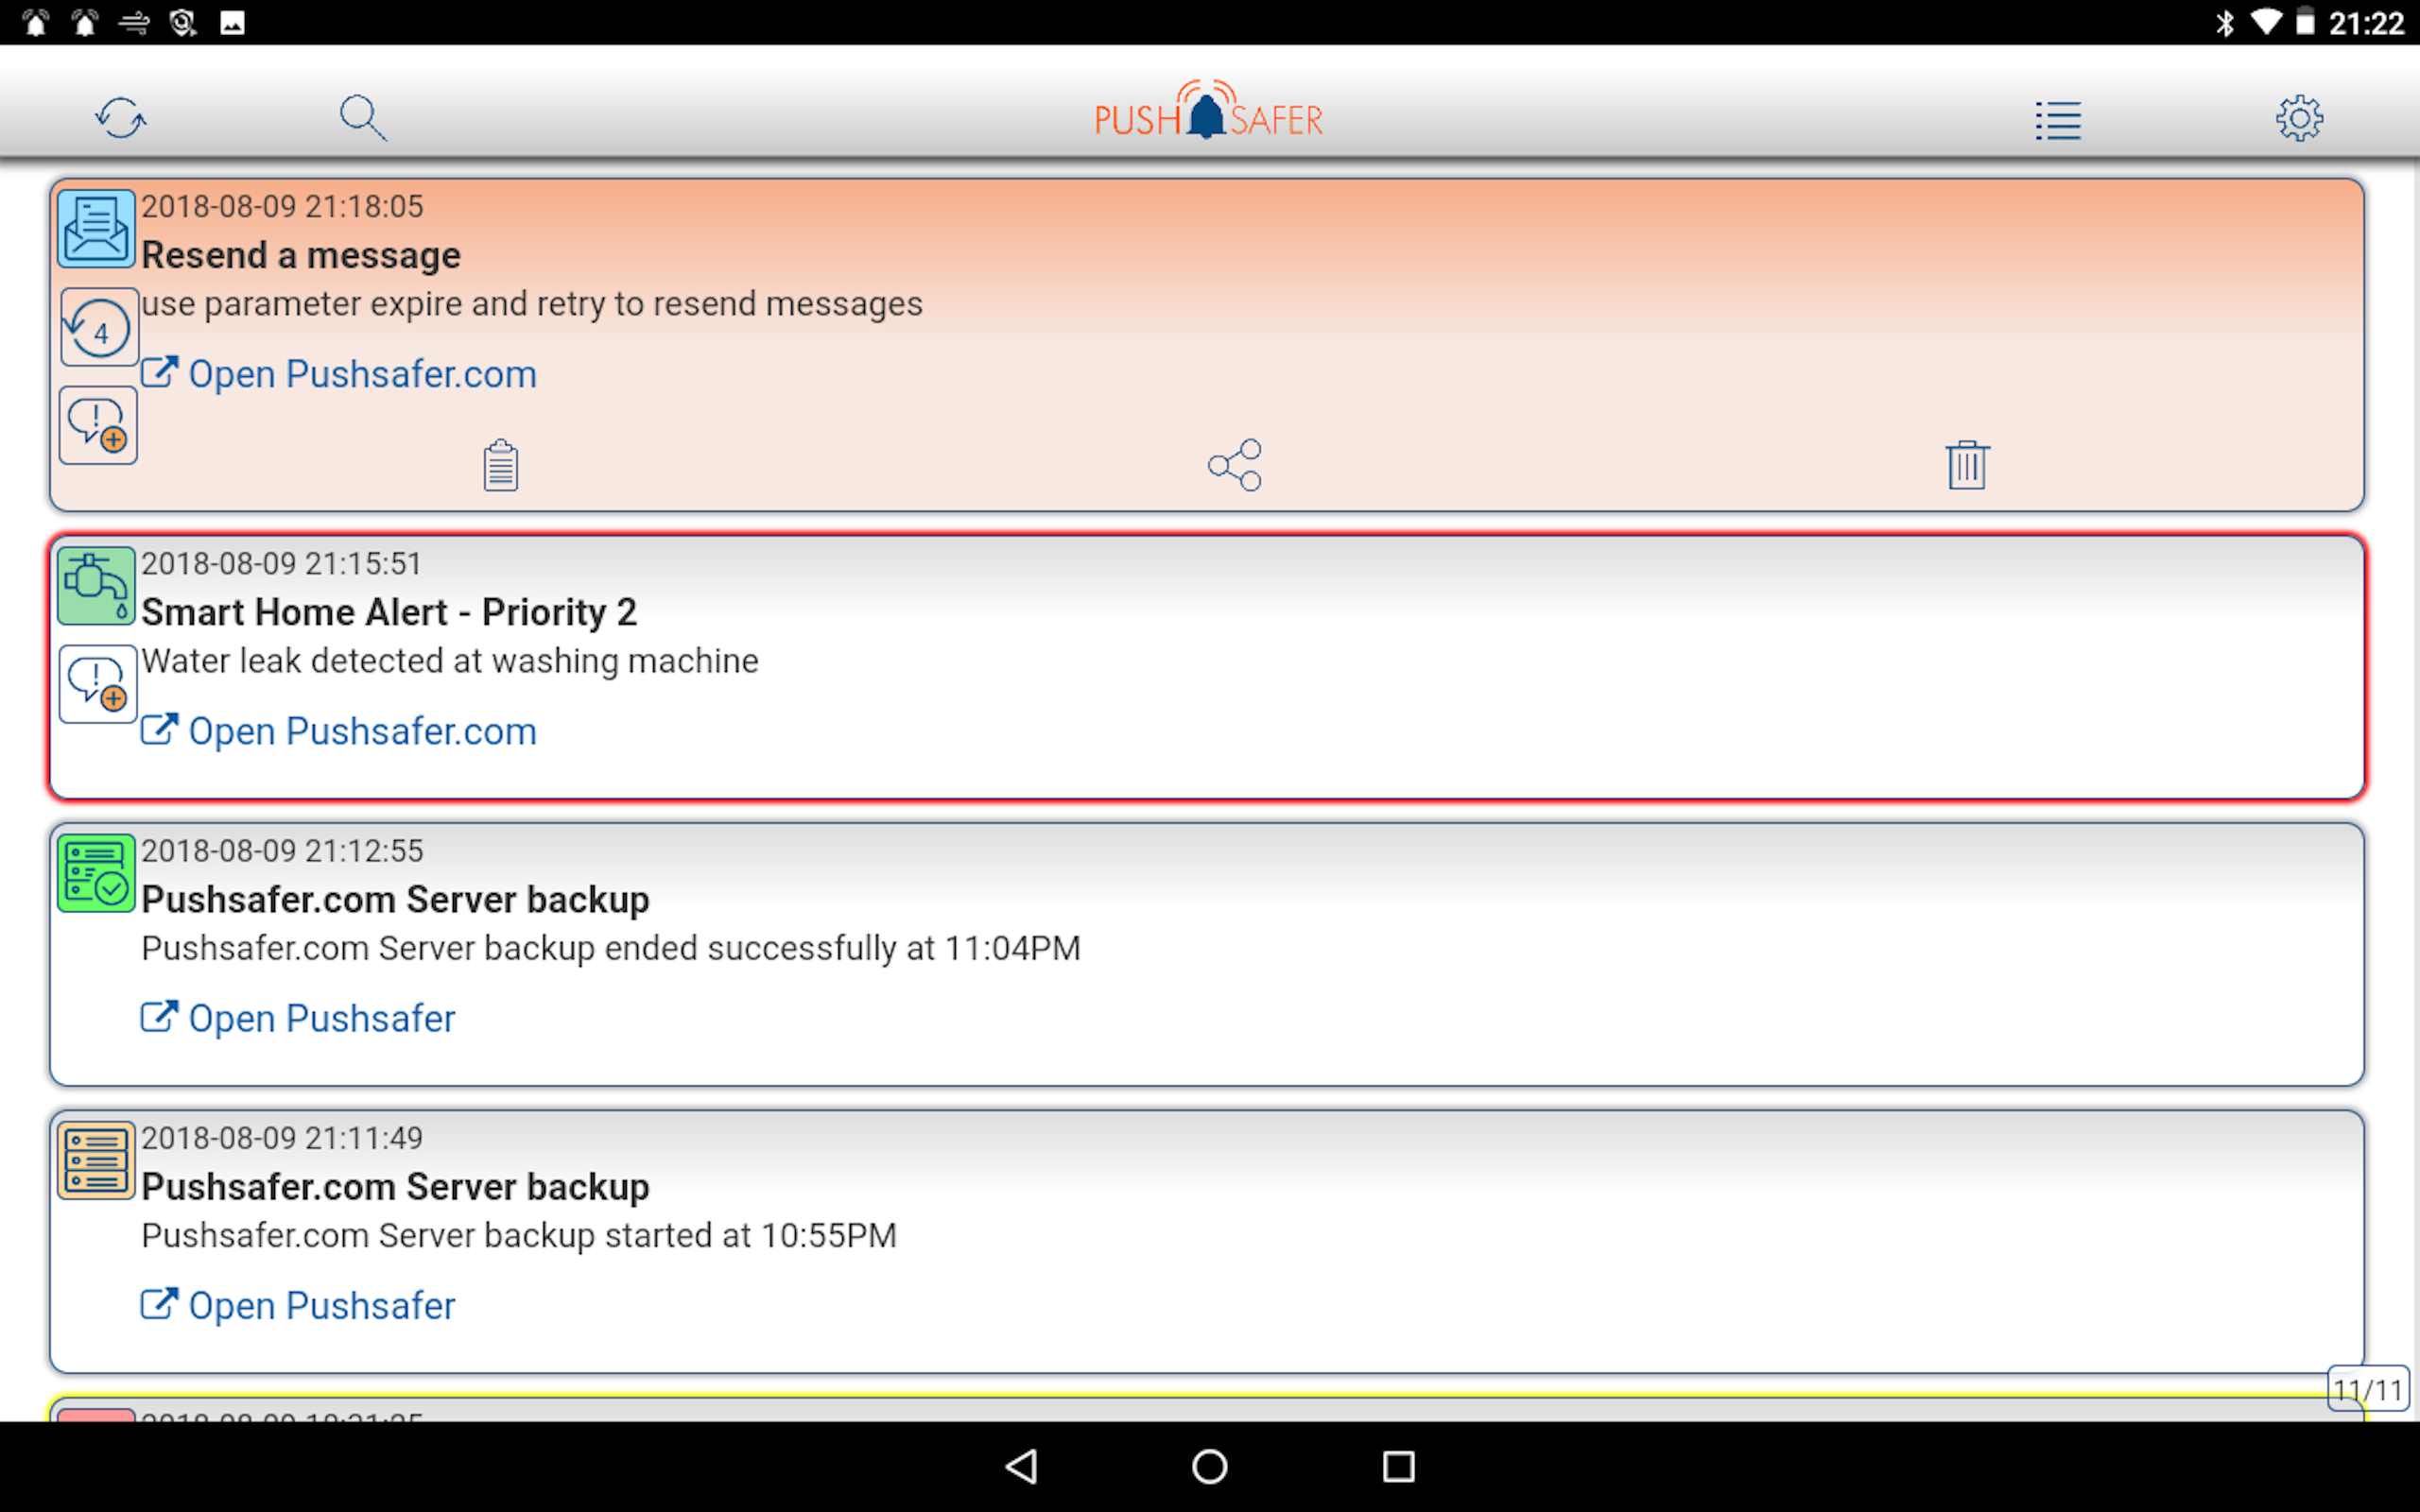Tap the green server check icon

click(96, 873)
